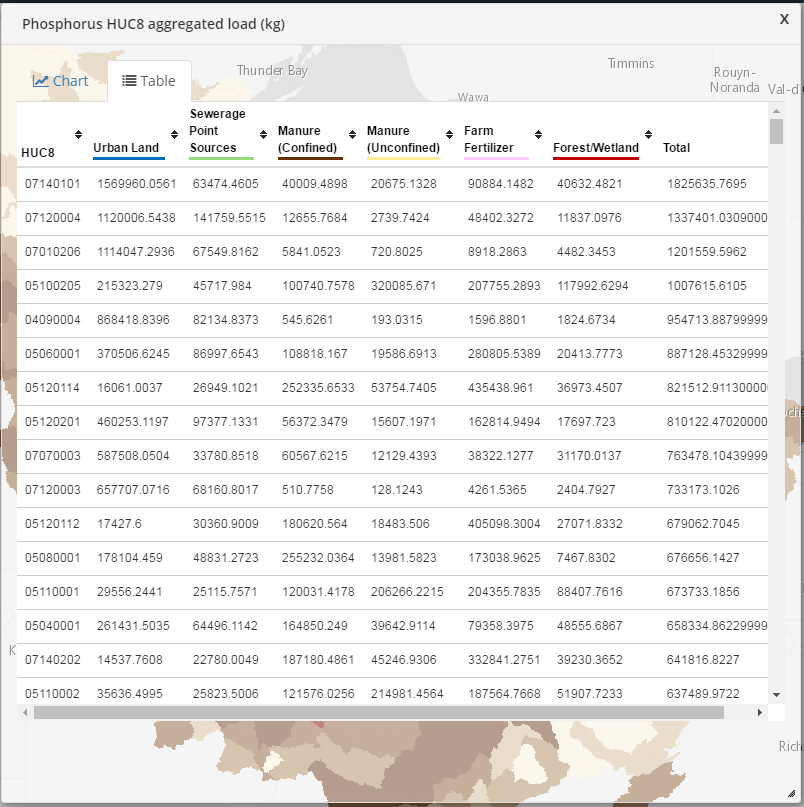The width and height of the screenshot is (804, 807).
Task: Click horizontal scrollbar left arrow
Action: tap(25, 713)
